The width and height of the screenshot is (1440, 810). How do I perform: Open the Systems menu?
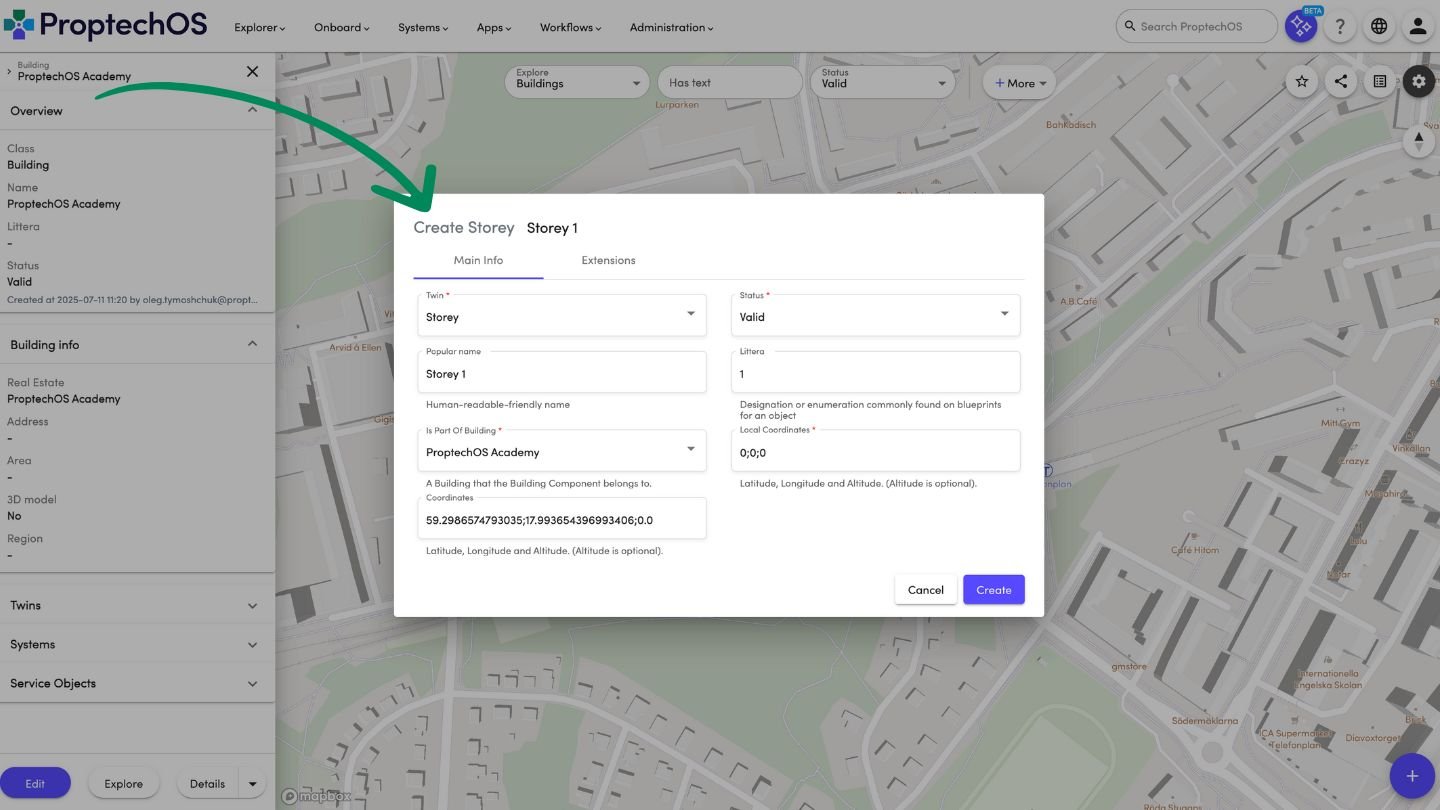point(423,28)
